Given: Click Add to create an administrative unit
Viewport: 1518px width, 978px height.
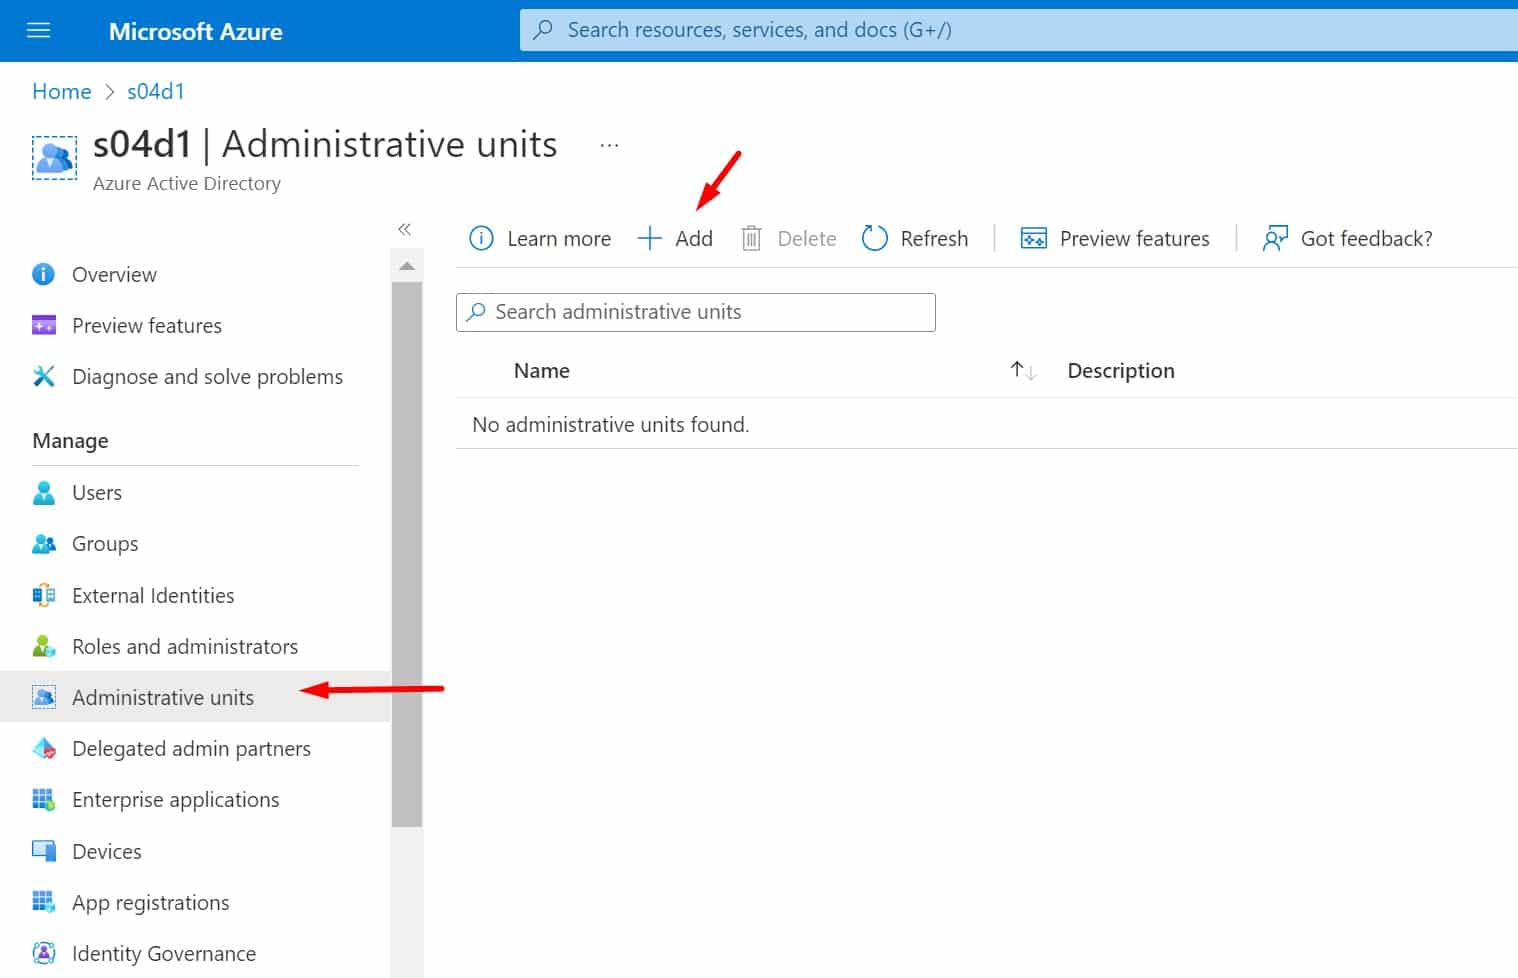Looking at the screenshot, I should coord(675,238).
